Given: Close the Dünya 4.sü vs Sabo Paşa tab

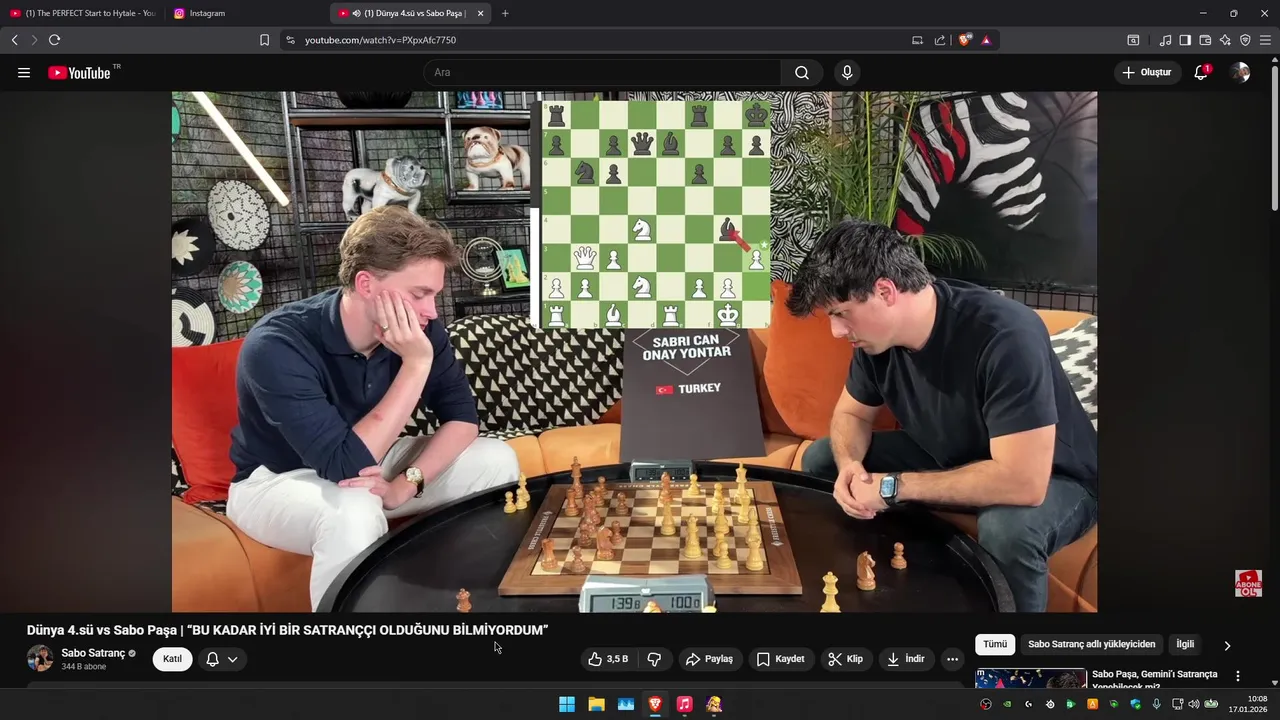Looking at the screenshot, I should pyautogui.click(x=480, y=13).
